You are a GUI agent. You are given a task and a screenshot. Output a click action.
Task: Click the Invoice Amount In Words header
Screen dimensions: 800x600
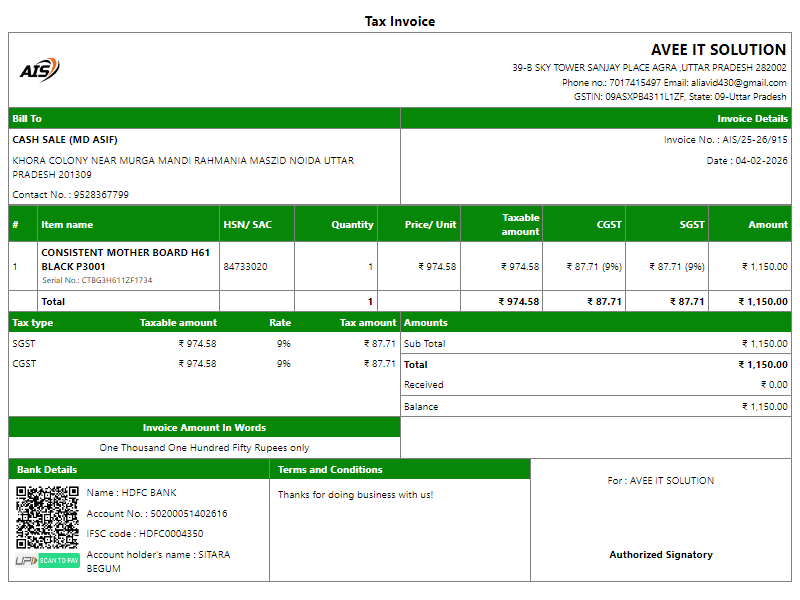[x=204, y=428]
